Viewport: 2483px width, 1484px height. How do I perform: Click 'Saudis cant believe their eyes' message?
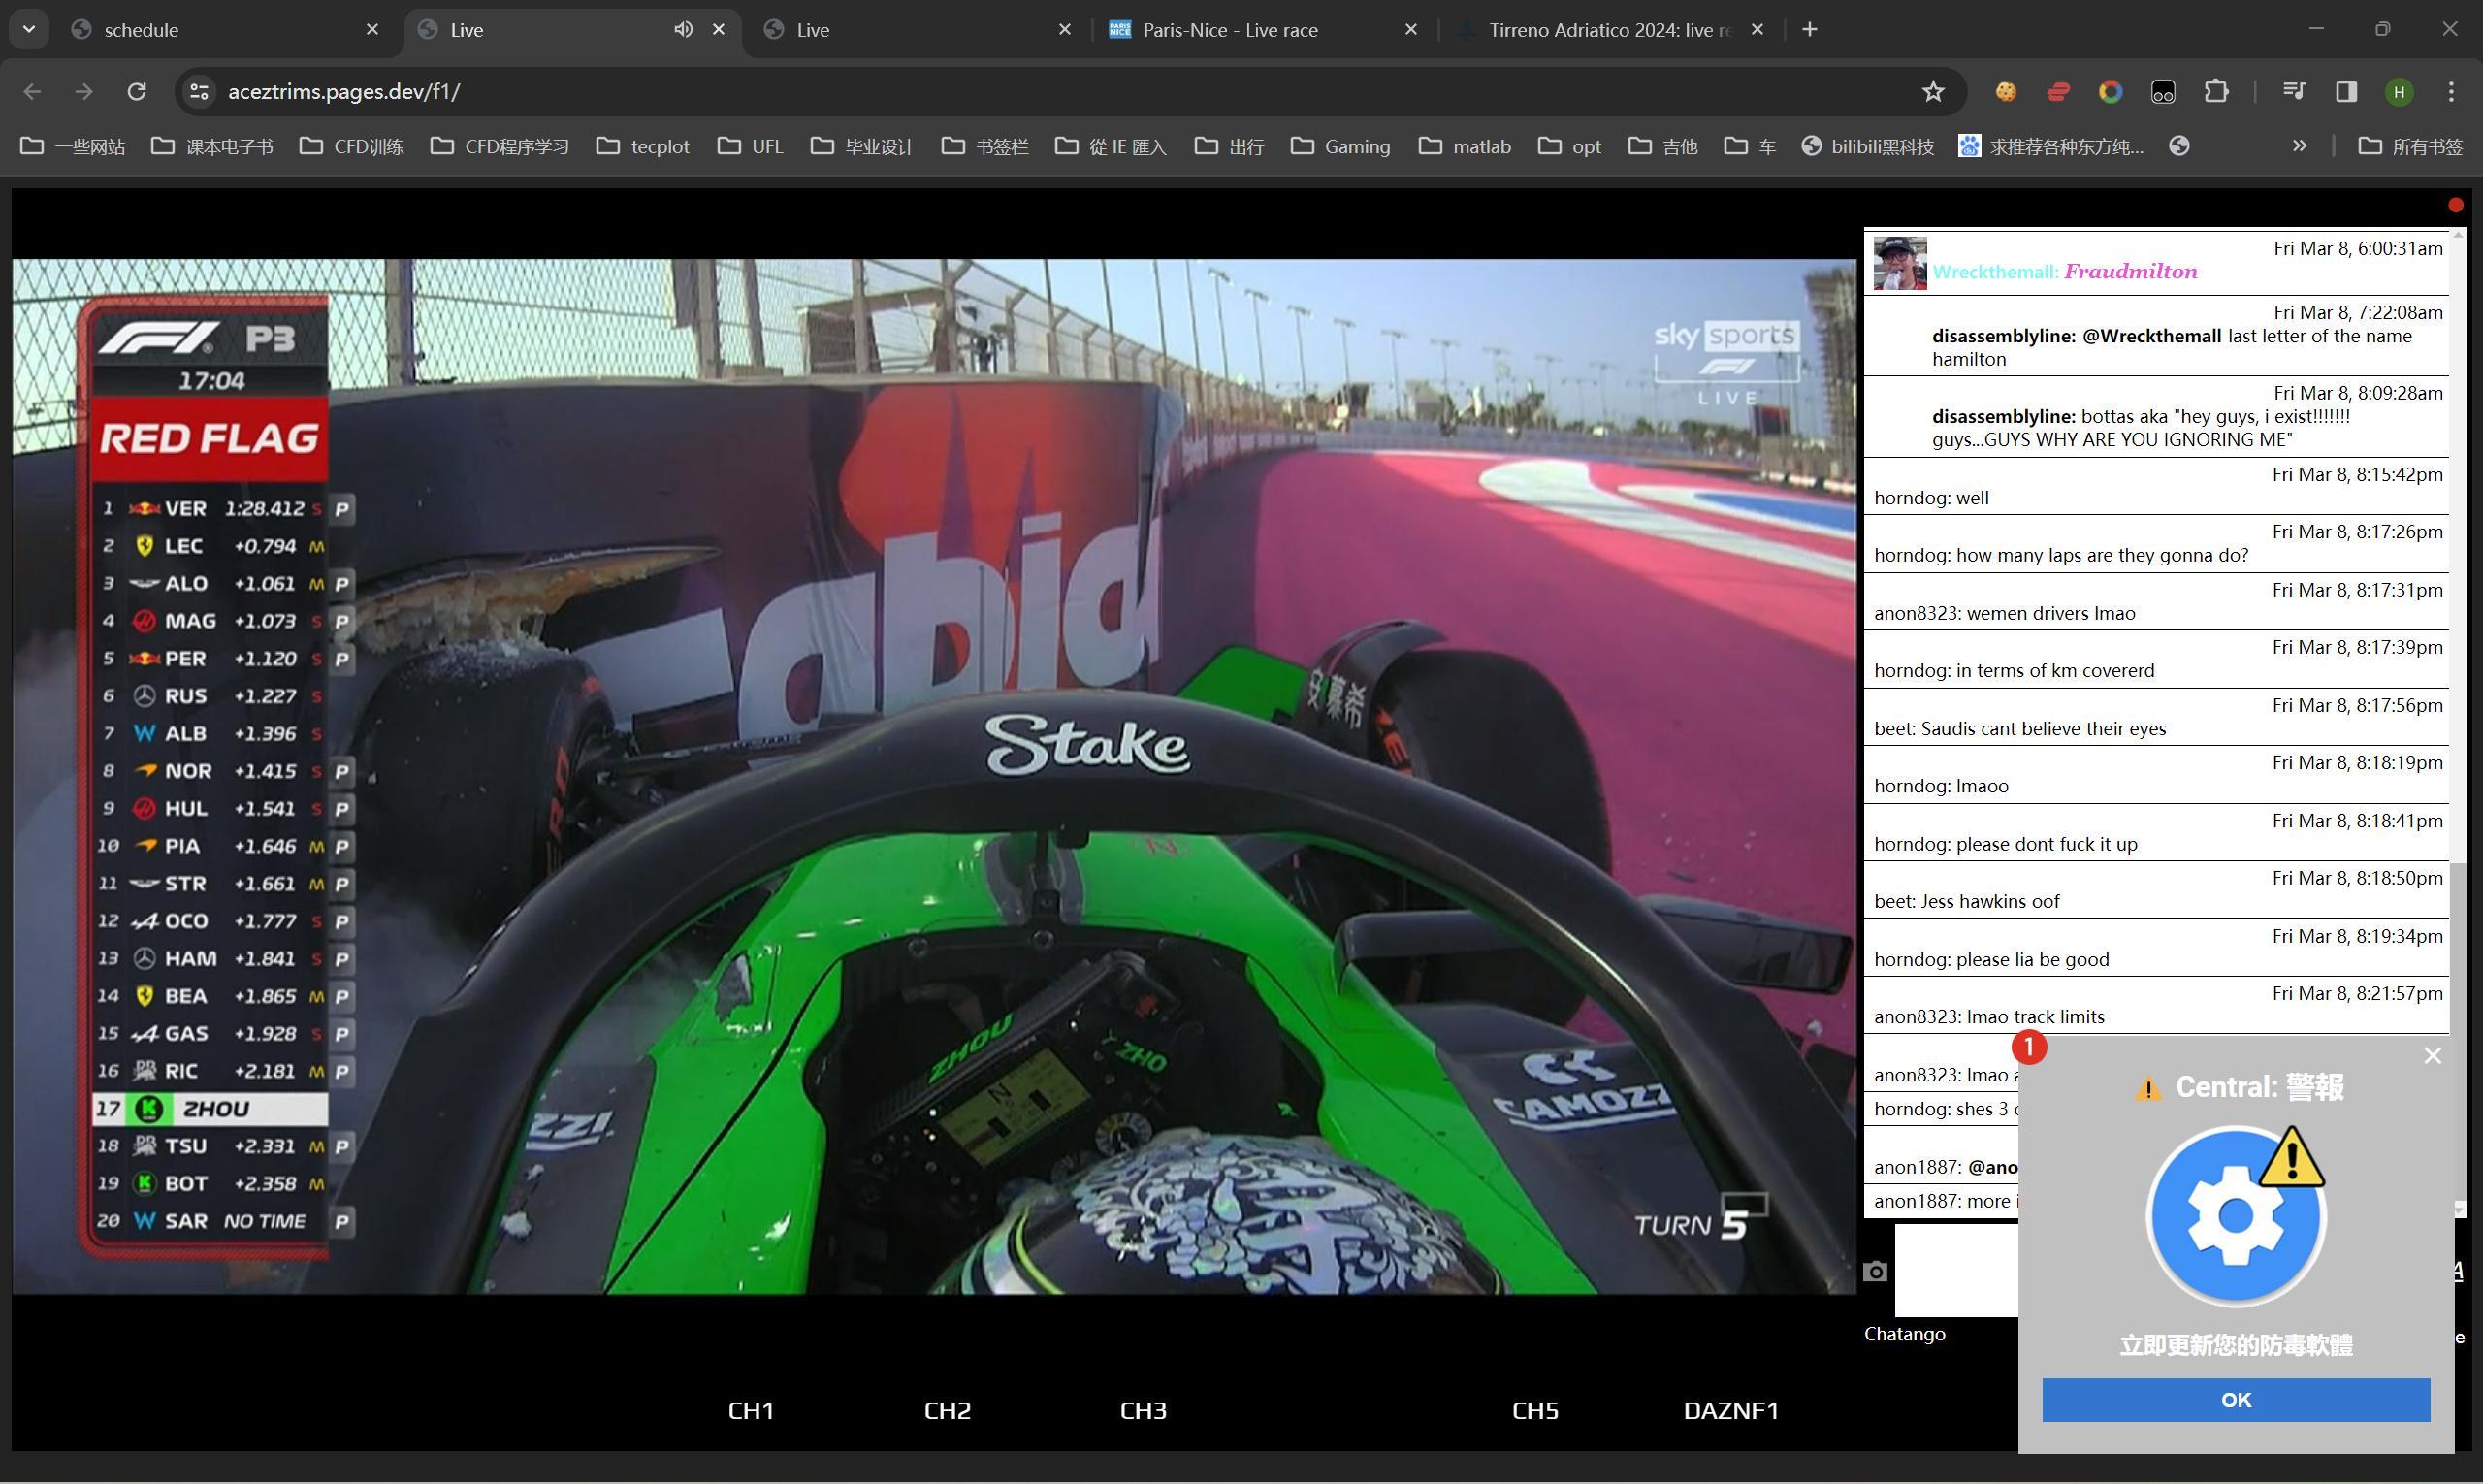coord(2020,728)
